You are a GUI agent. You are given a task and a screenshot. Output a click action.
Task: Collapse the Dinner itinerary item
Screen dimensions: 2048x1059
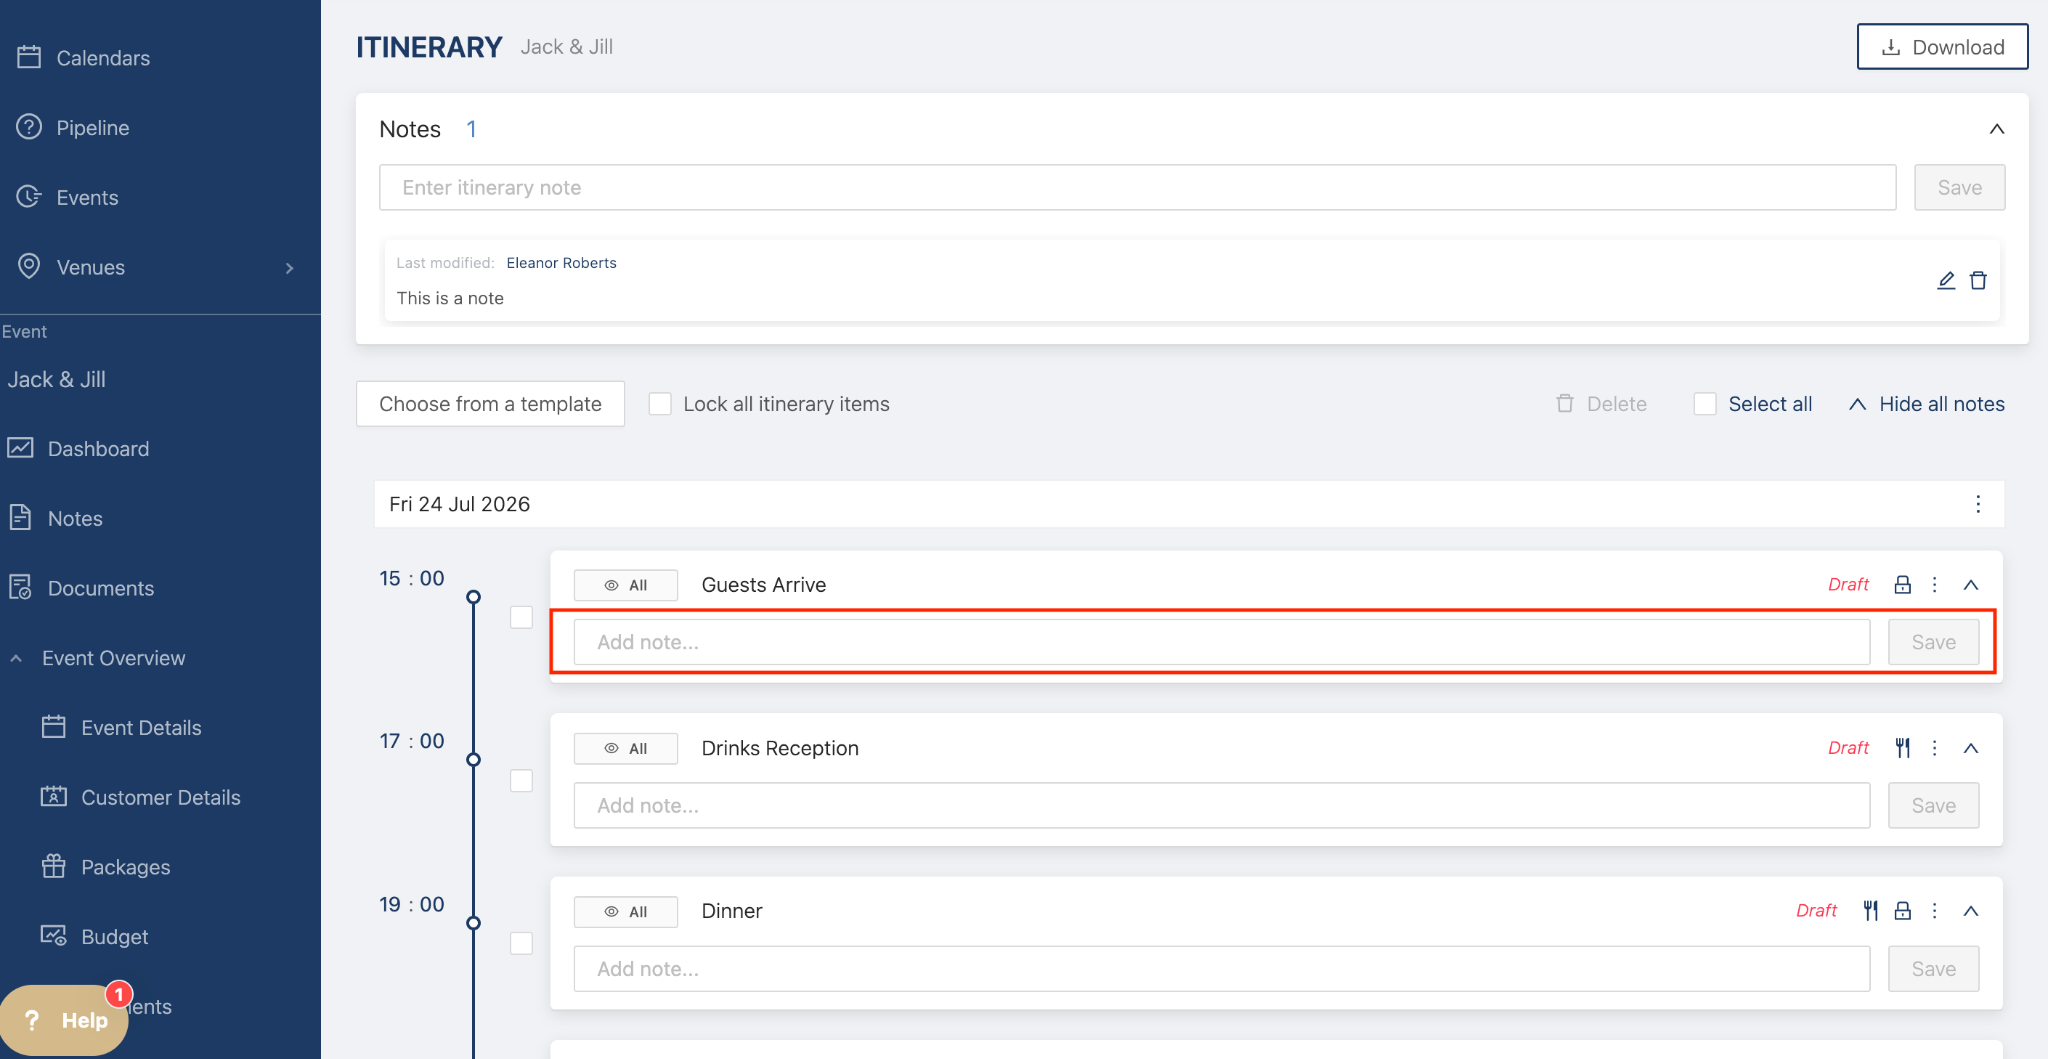1970,911
